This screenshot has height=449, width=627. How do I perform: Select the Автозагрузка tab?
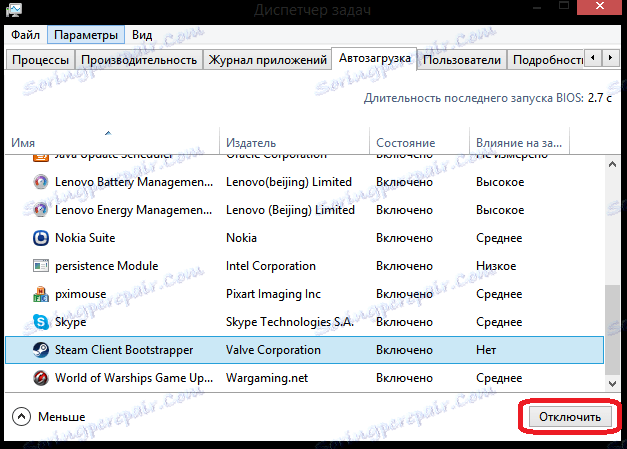pos(375,58)
